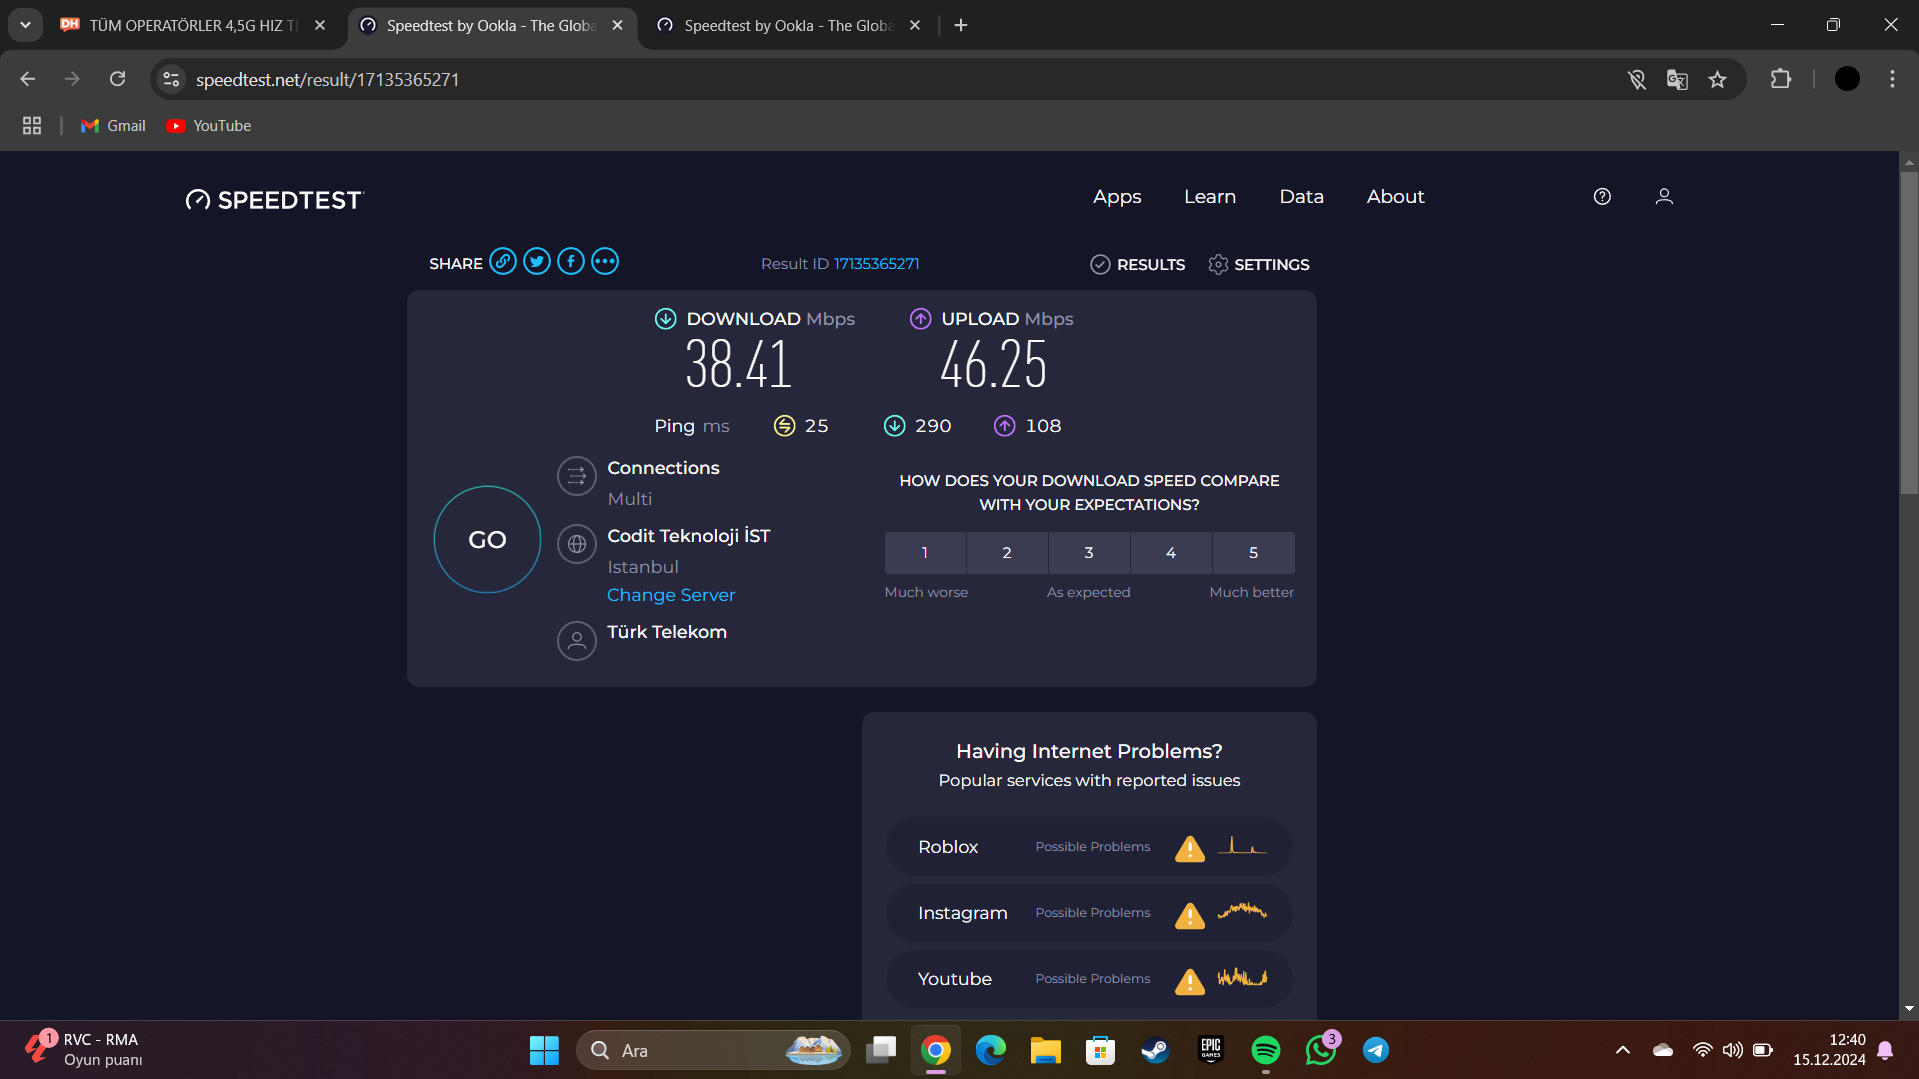Open the SETTINGS page
This screenshot has width=1919, height=1079.
1258,265
